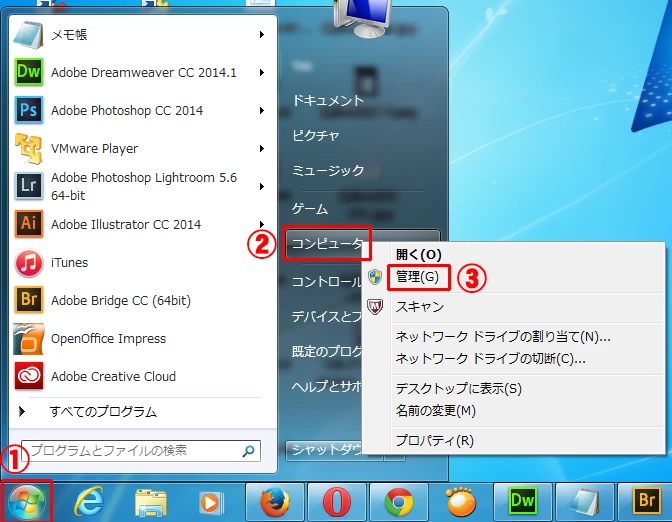Select 名前の変更(M) menu entry
Screen dimensions: 672x522
tap(435, 411)
